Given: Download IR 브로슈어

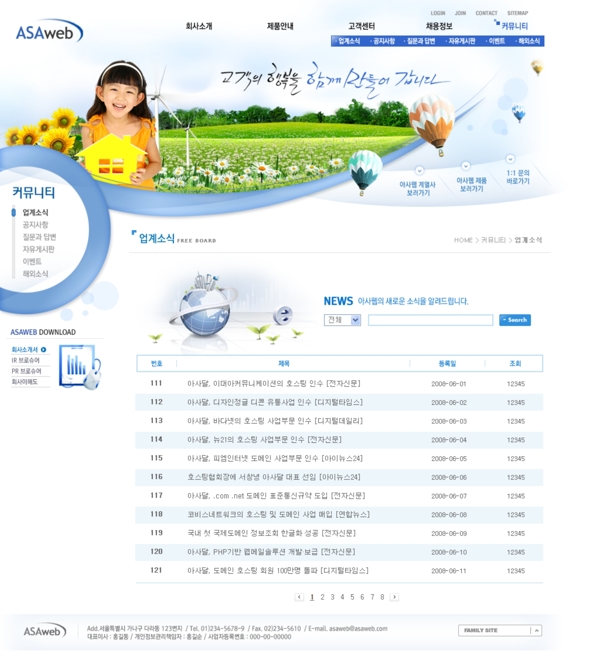Looking at the screenshot, I should pyautogui.click(x=26, y=360).
